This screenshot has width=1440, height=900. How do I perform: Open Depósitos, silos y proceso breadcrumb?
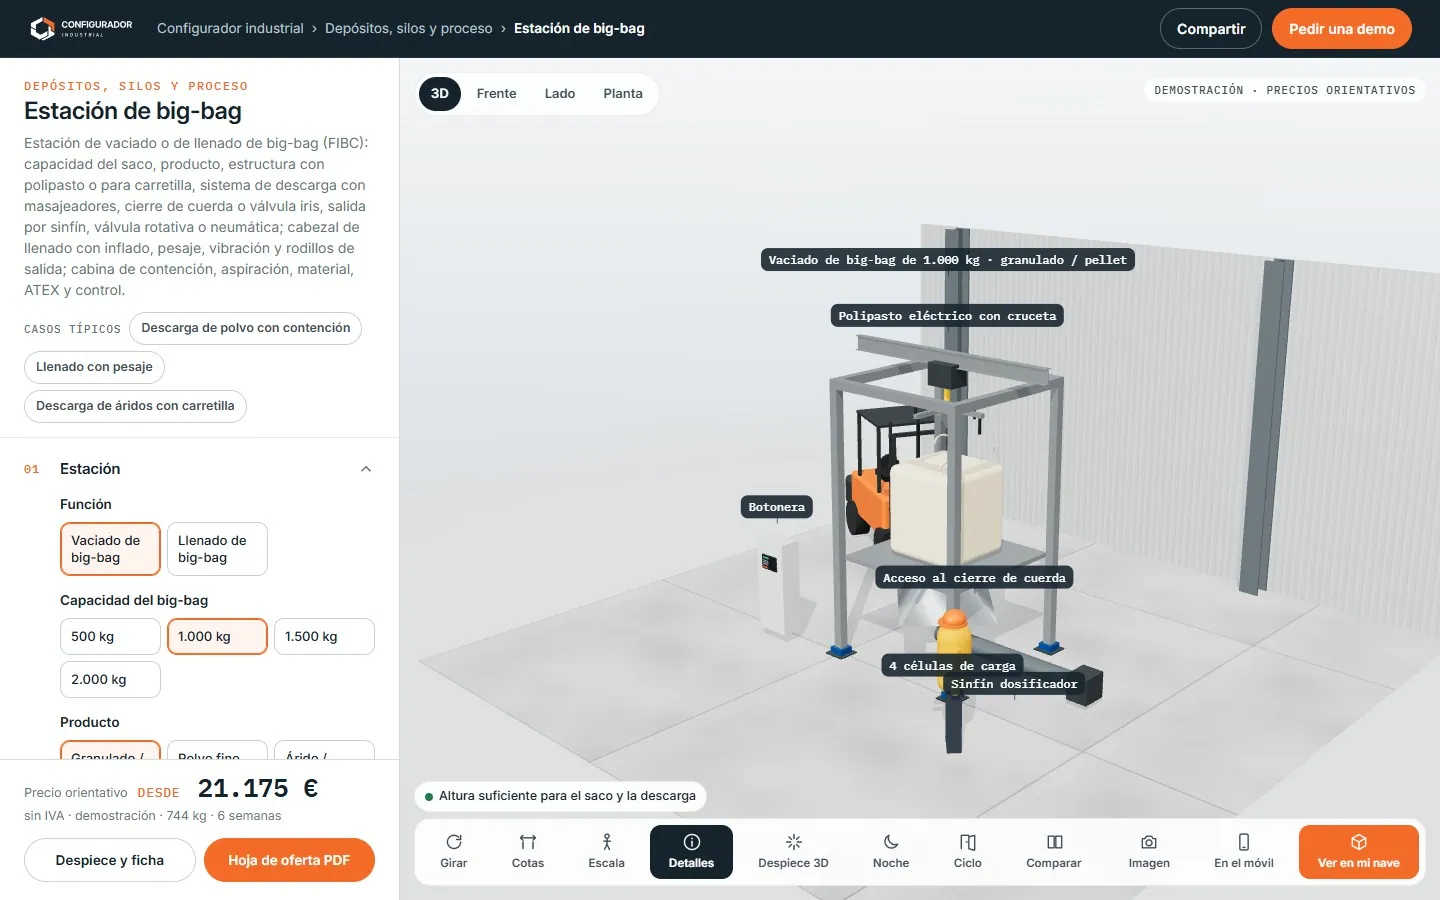coord(409,28)
